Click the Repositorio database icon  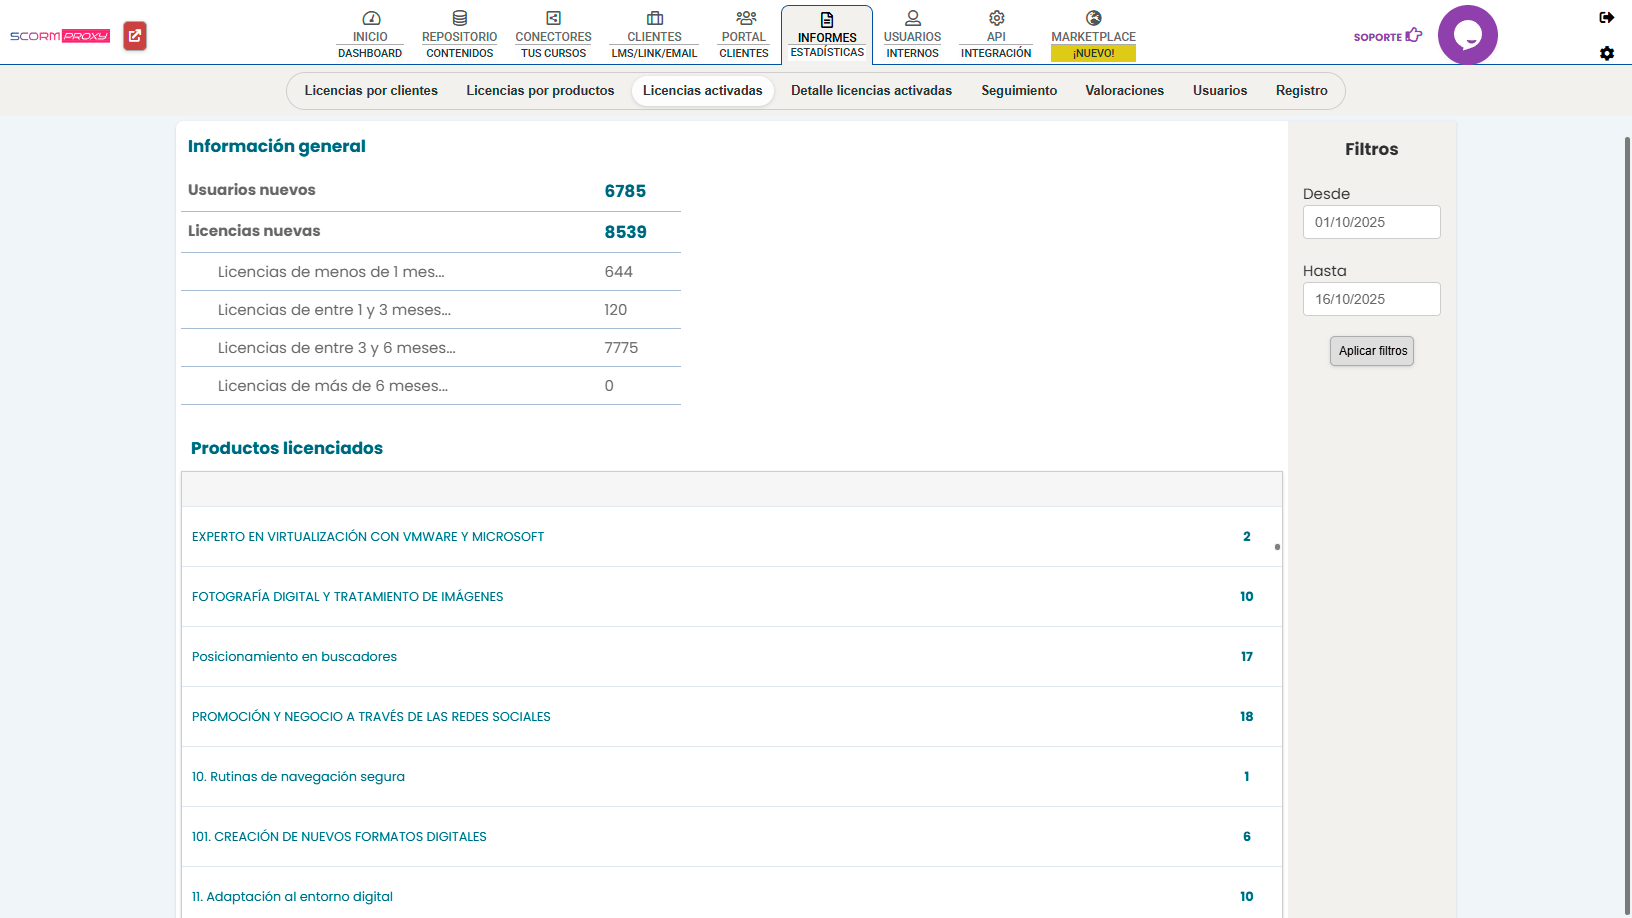click(x=459, y=18)
